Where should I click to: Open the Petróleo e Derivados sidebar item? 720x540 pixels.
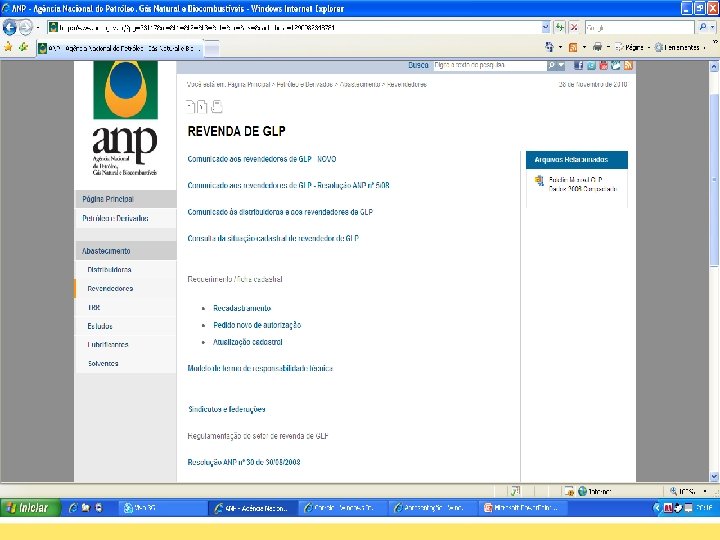(x=125, y=218)
